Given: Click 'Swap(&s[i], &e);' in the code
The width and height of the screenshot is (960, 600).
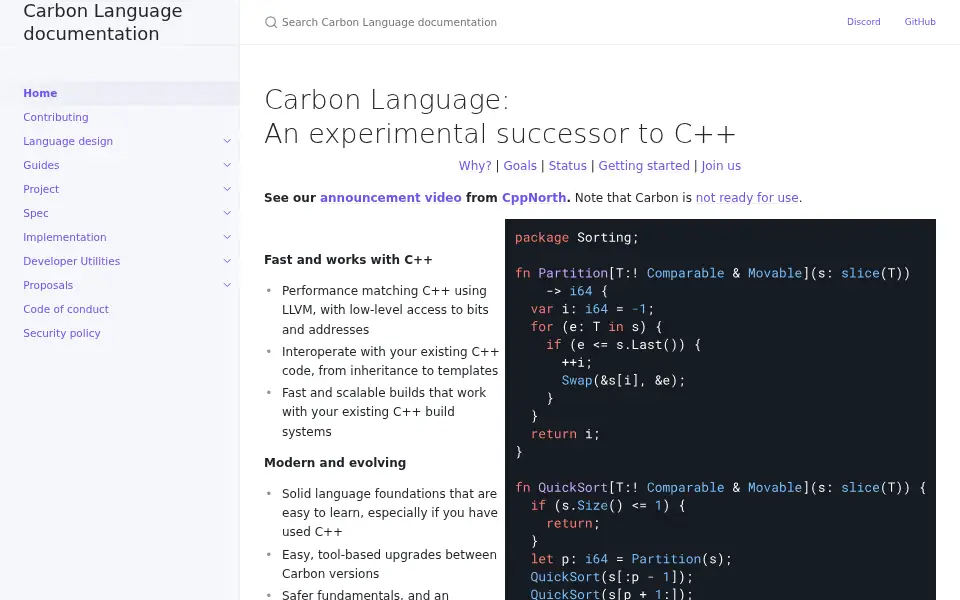Looking at the screenshot, I should tap(623, 380).
